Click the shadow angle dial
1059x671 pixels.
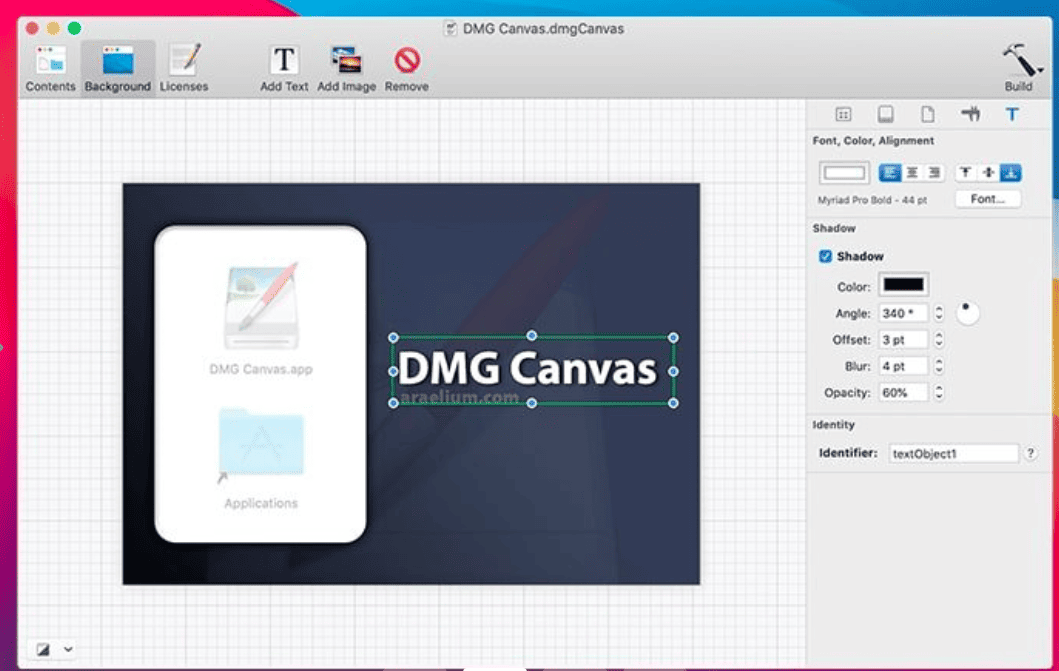[967, 313]
